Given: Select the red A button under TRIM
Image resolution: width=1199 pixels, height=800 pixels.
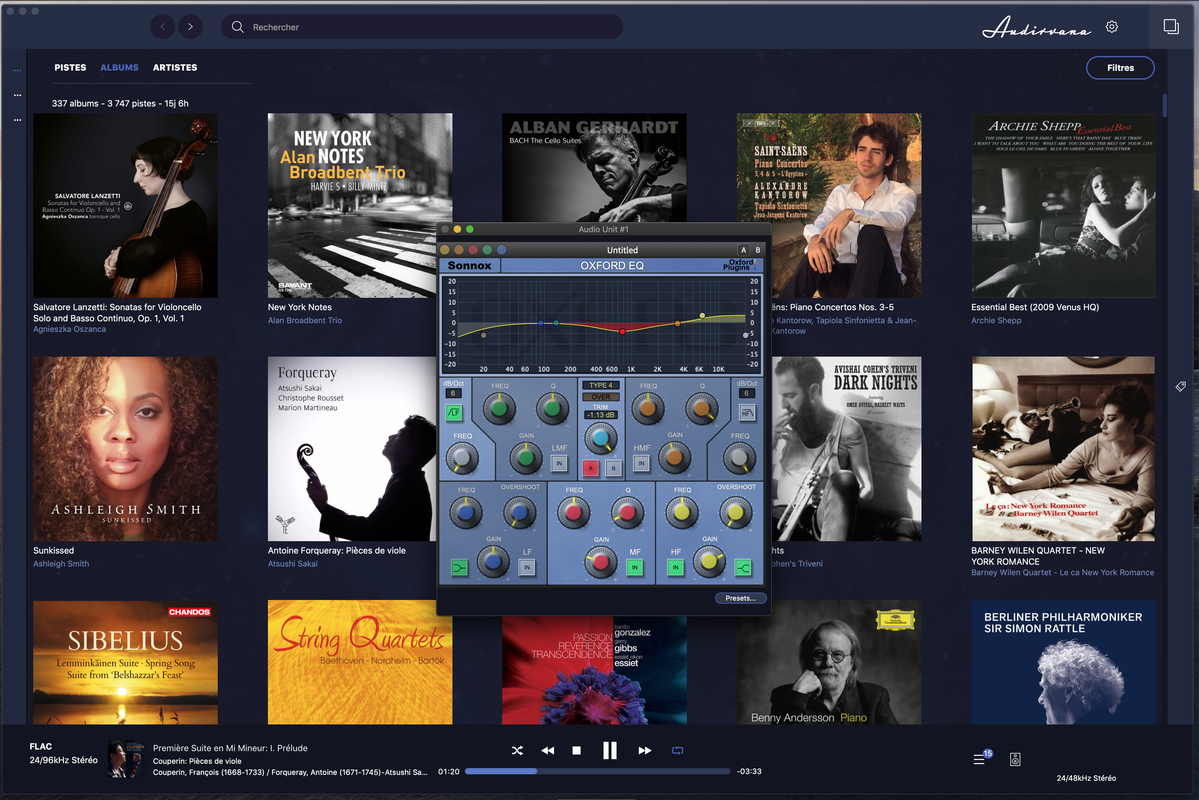Looking at the screenshot, I should tap(590, 468).
